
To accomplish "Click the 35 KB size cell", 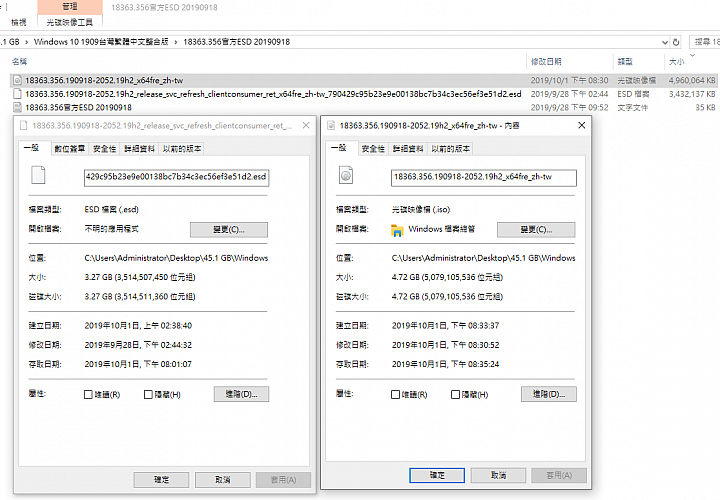I will 705,107.
